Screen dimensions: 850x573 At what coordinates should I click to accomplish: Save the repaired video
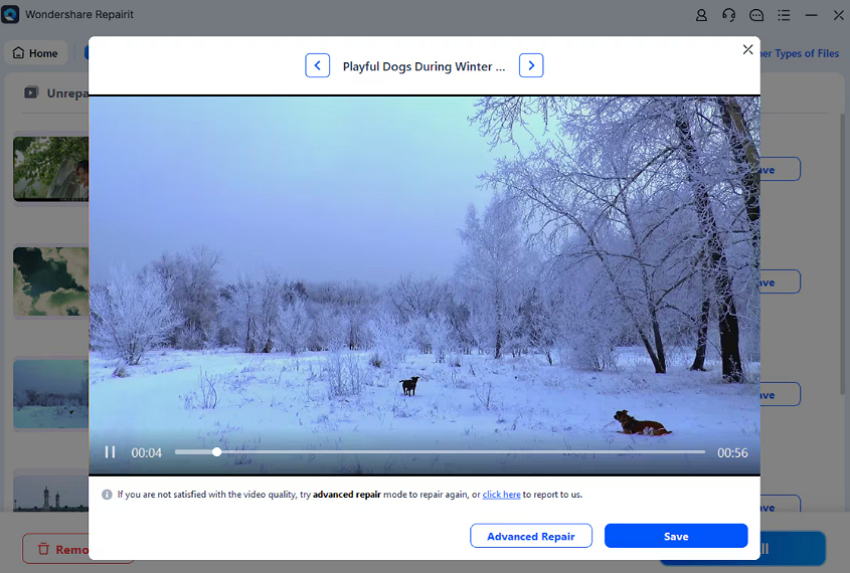[x=676, y=536]
